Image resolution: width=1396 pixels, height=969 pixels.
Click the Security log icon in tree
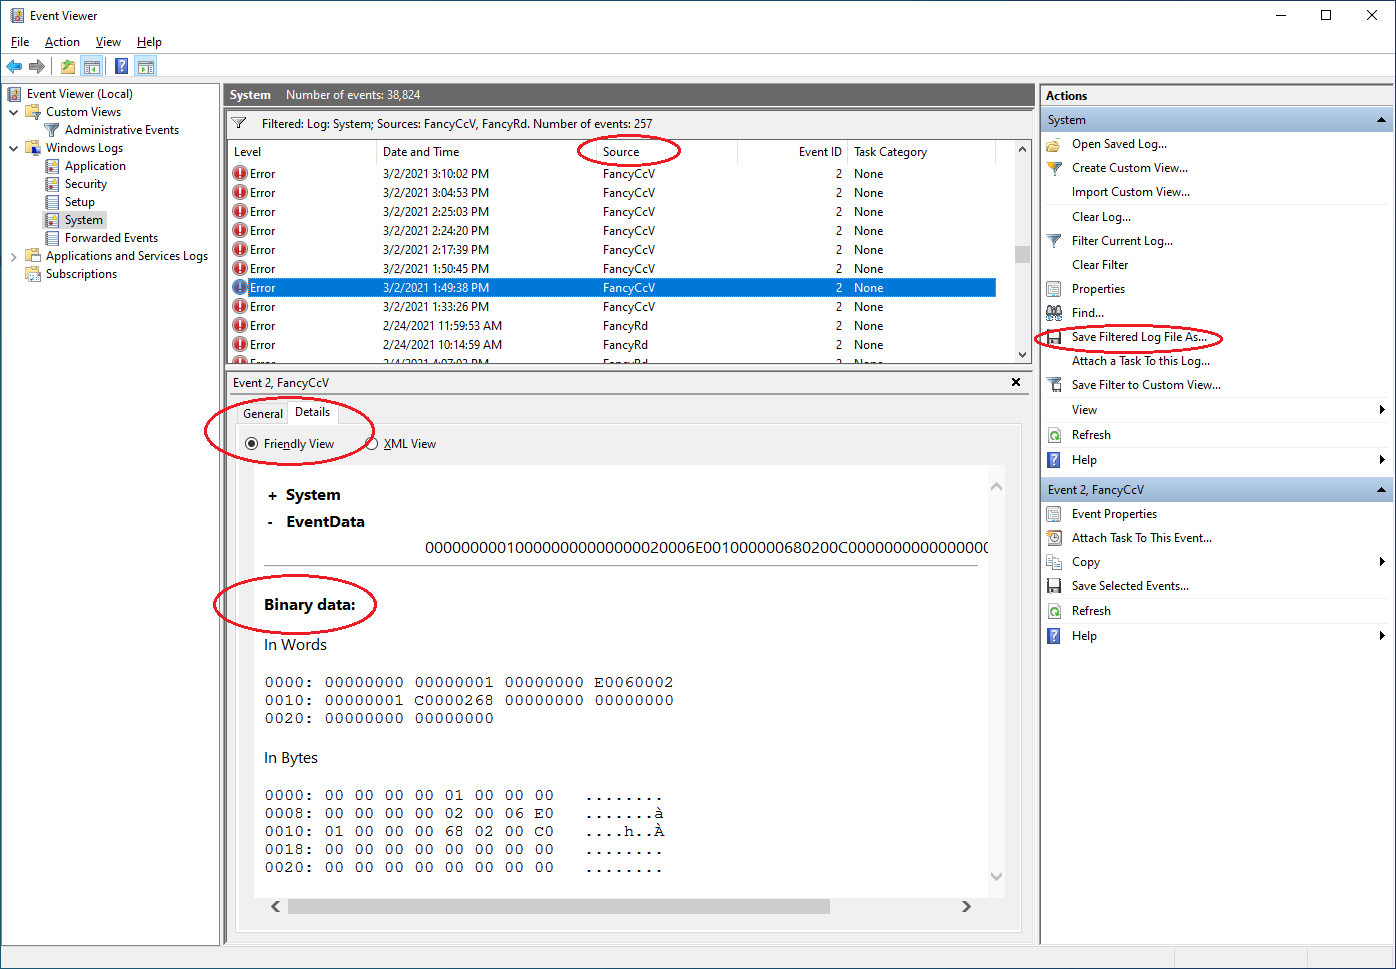point(52,184)
